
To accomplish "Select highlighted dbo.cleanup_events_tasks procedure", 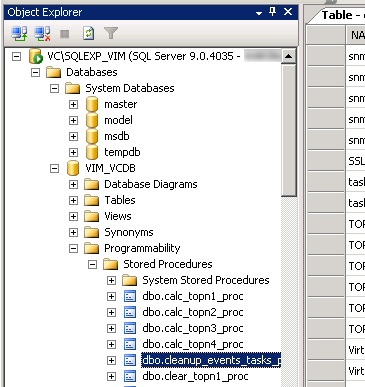I will (211, 360).
